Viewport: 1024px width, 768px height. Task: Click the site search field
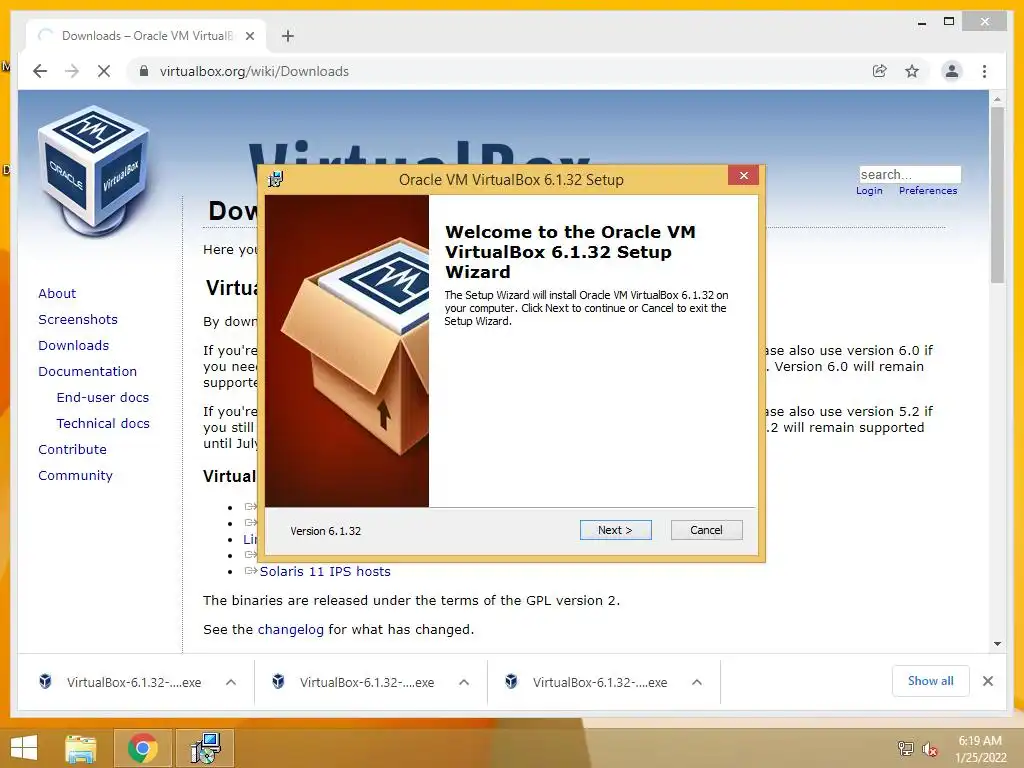(910, 174)
